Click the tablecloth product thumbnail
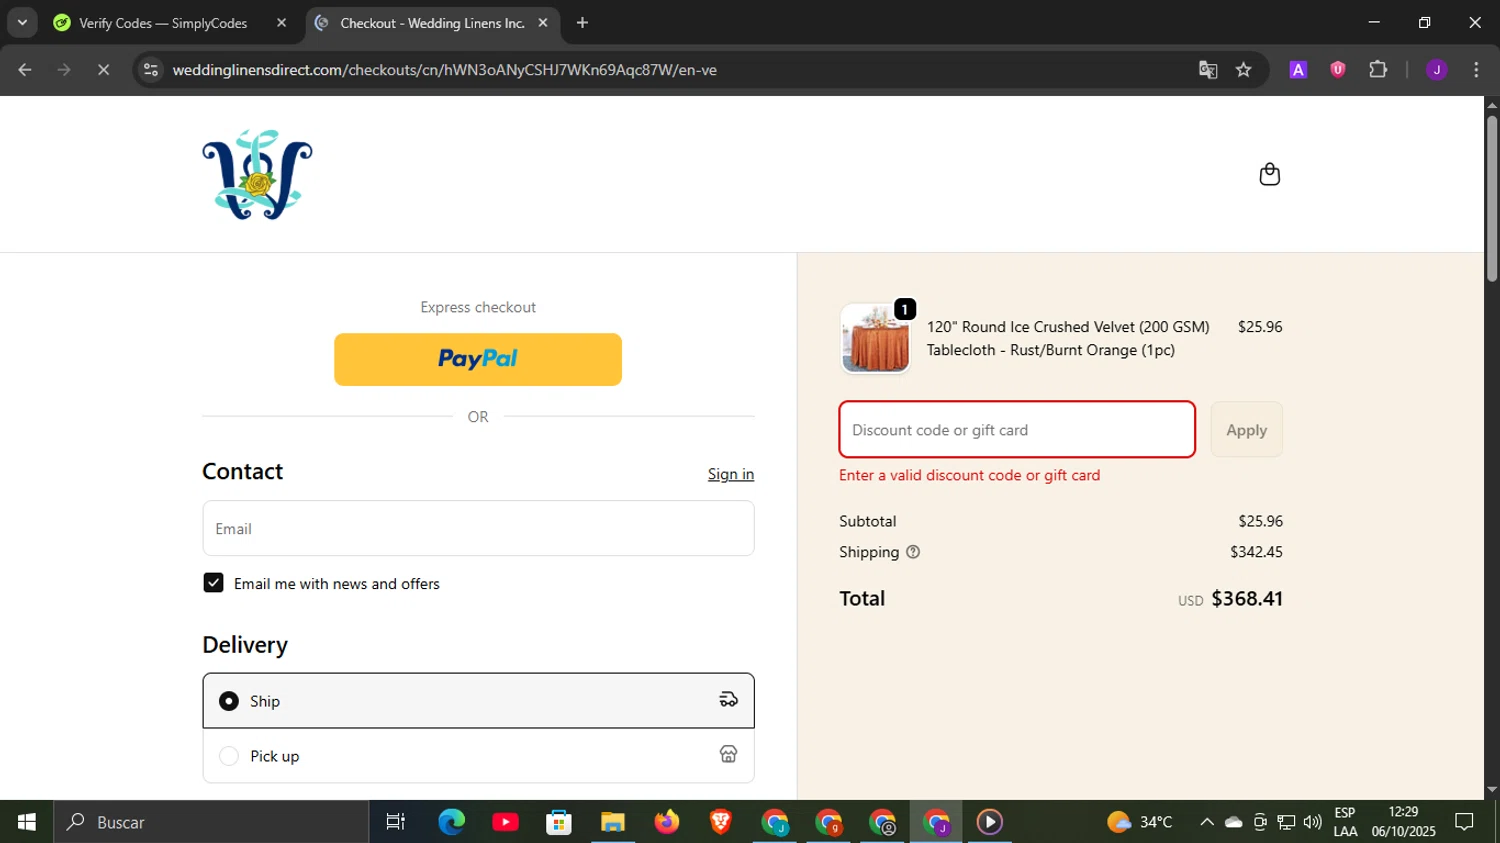 pos(875,339)
